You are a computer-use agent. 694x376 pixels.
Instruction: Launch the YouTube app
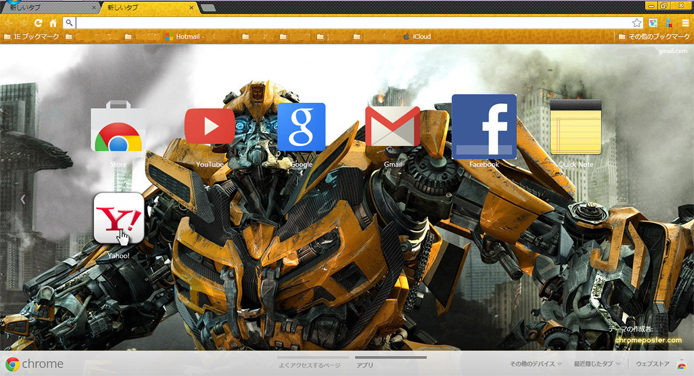209,126
